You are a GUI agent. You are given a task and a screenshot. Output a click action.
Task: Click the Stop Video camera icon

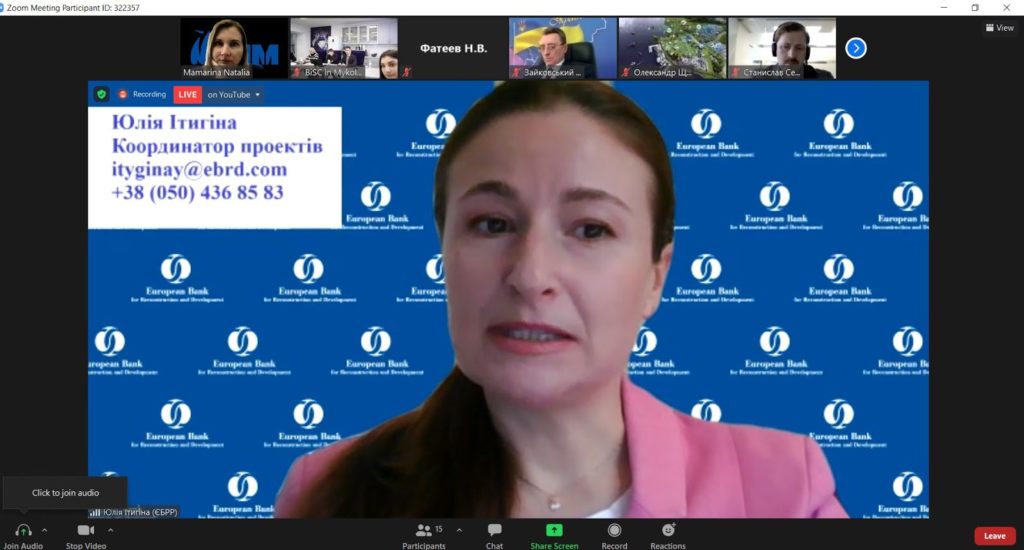point(86,530)
